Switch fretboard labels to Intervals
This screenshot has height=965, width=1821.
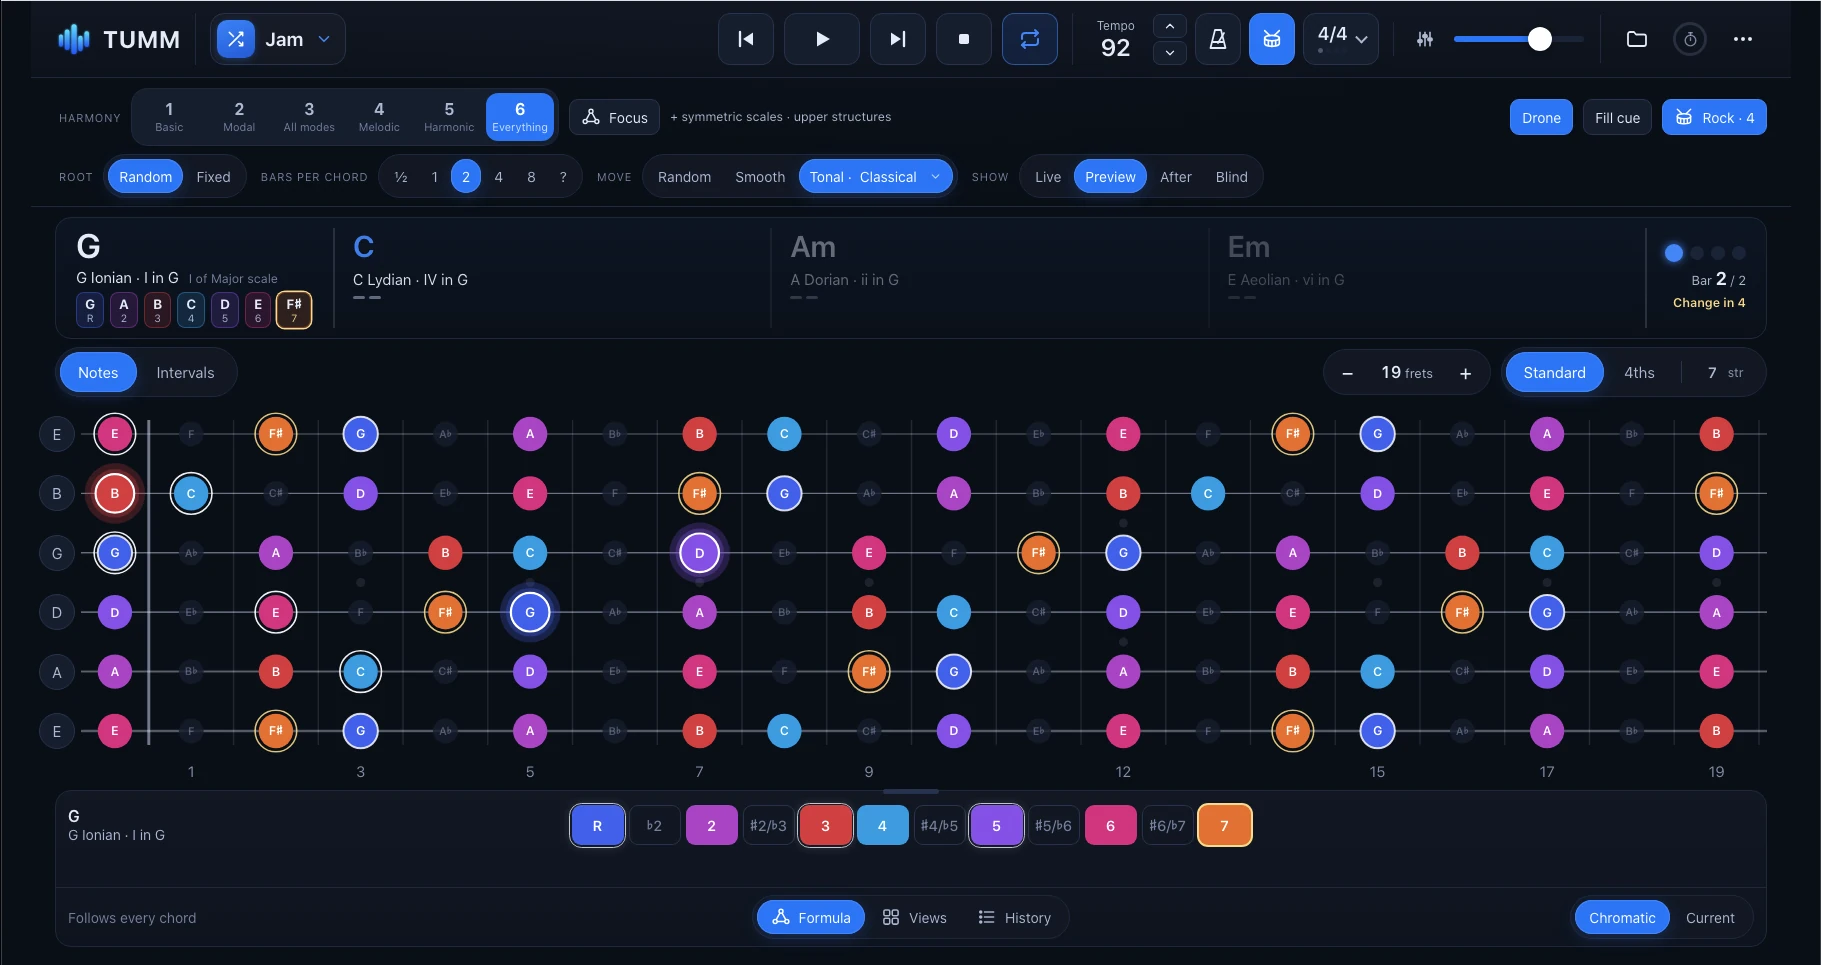tap(185, 373)
